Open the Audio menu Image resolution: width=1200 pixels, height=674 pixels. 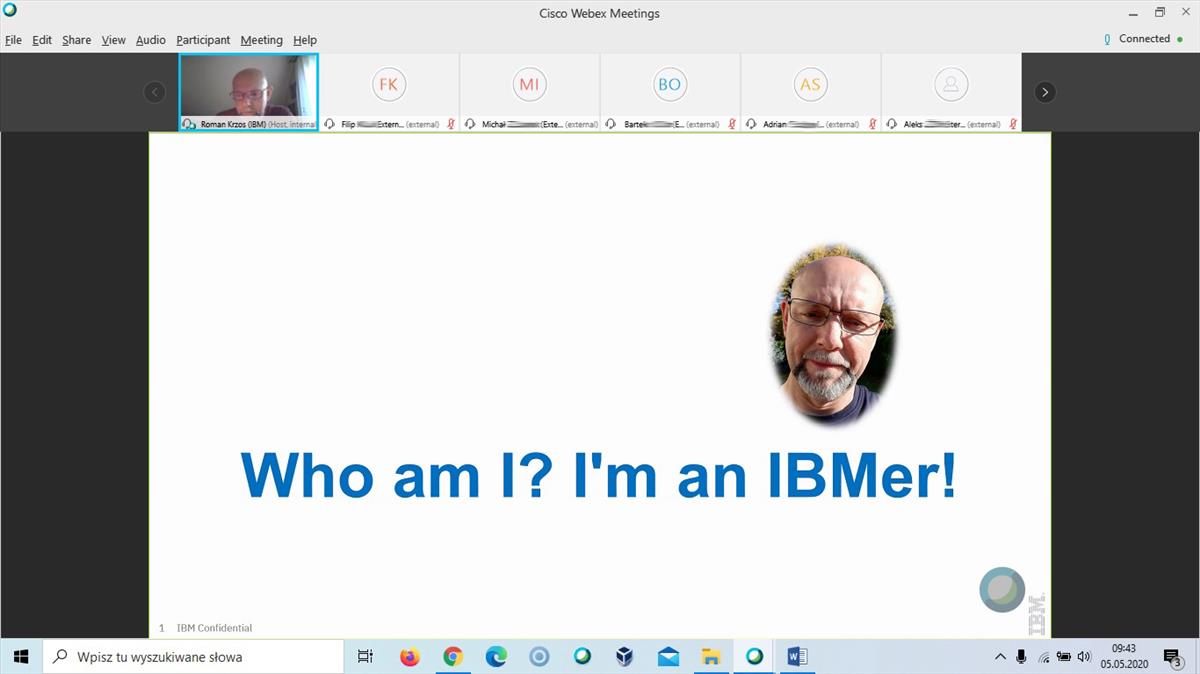(151, 40)
